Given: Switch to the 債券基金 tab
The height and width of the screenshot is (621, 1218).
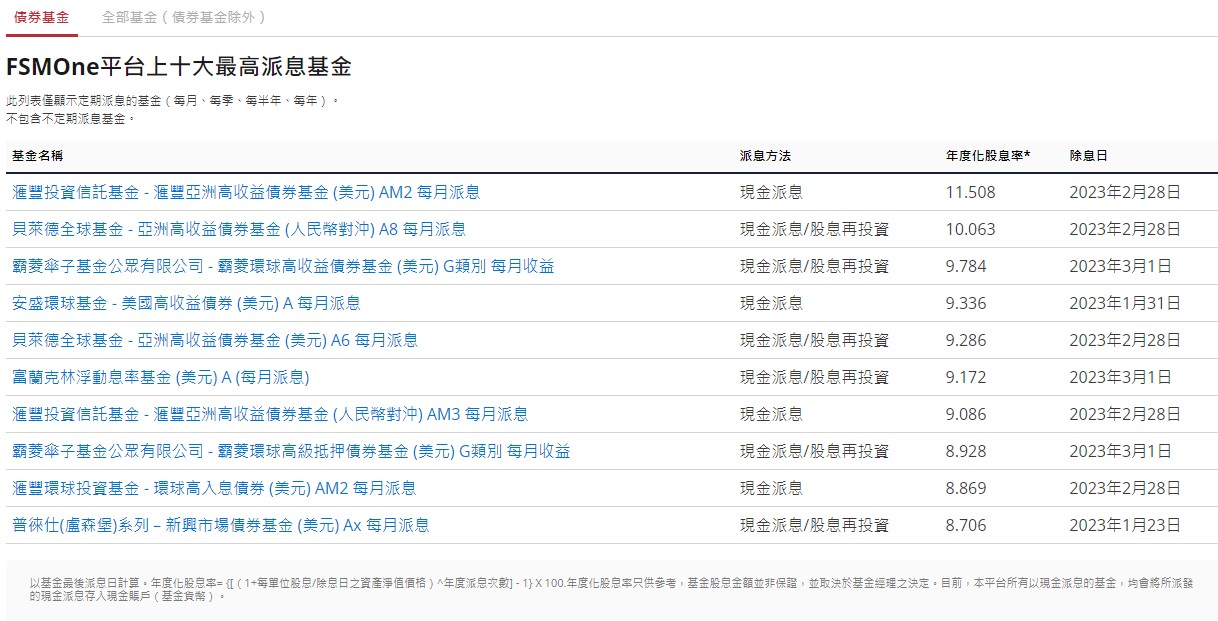Looking at the screenshot, I should 42,18.
